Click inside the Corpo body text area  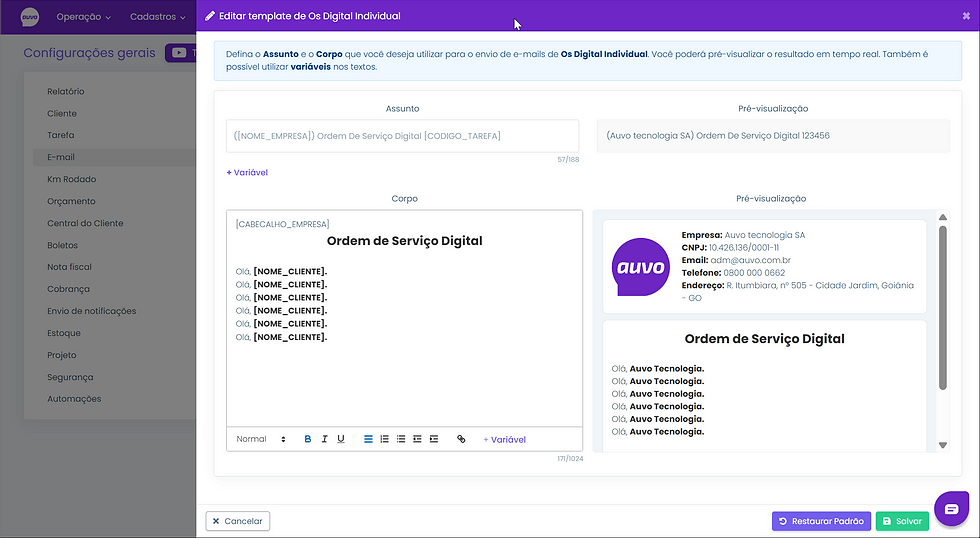tap(404, 319)
